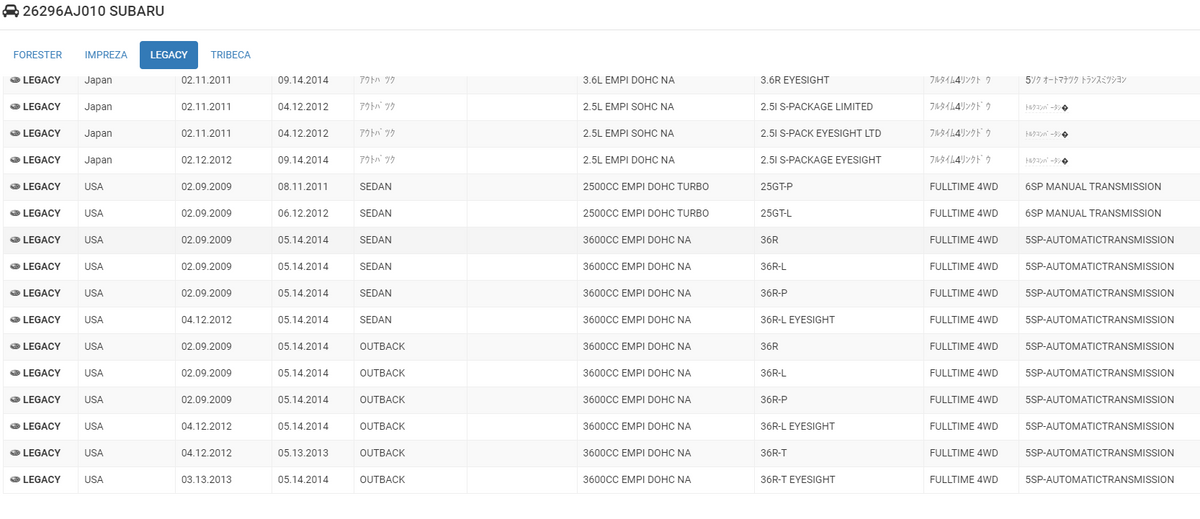Click the LEGACY label in the 25GT-P row

pyautogui.click(x=42, y=187)
